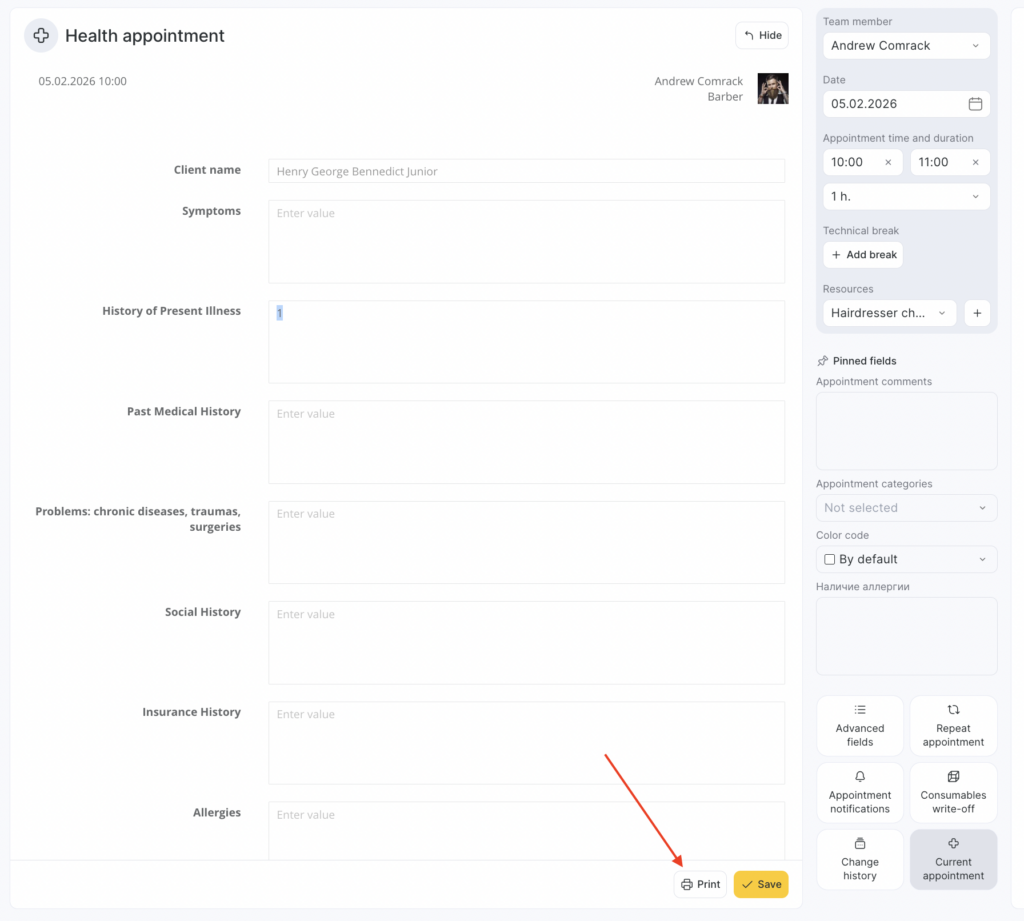Clear the 10:00 start time
This screenshot has width=1024, height=921.
888,162
